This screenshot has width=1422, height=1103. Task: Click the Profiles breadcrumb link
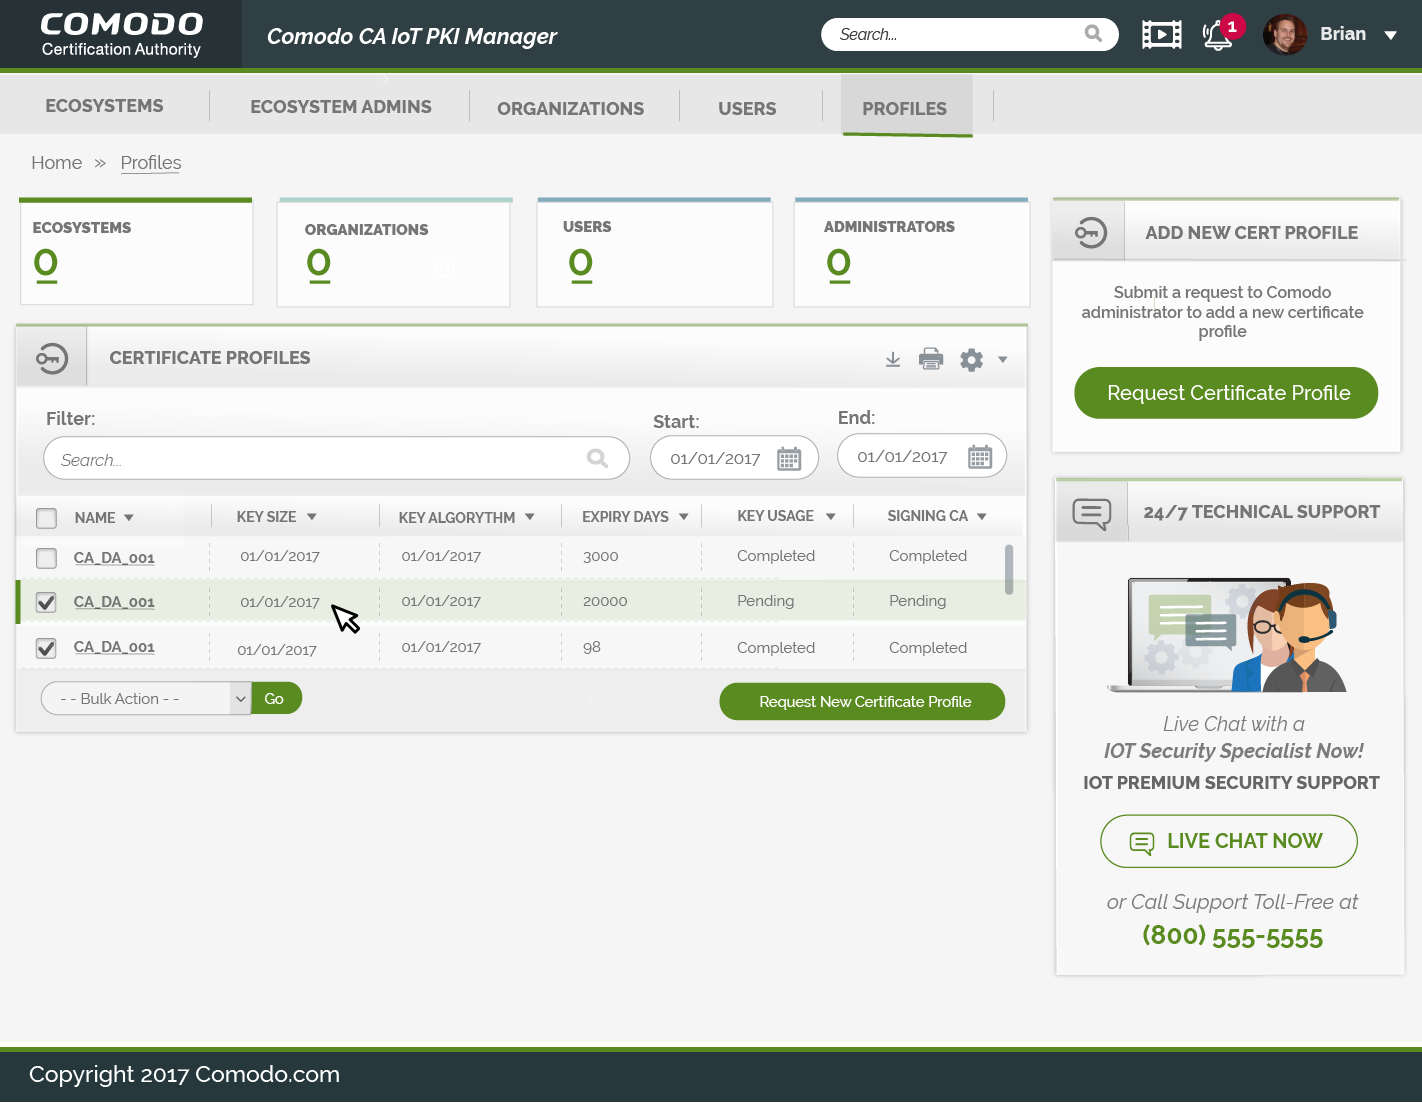click(x=151, y=163)
